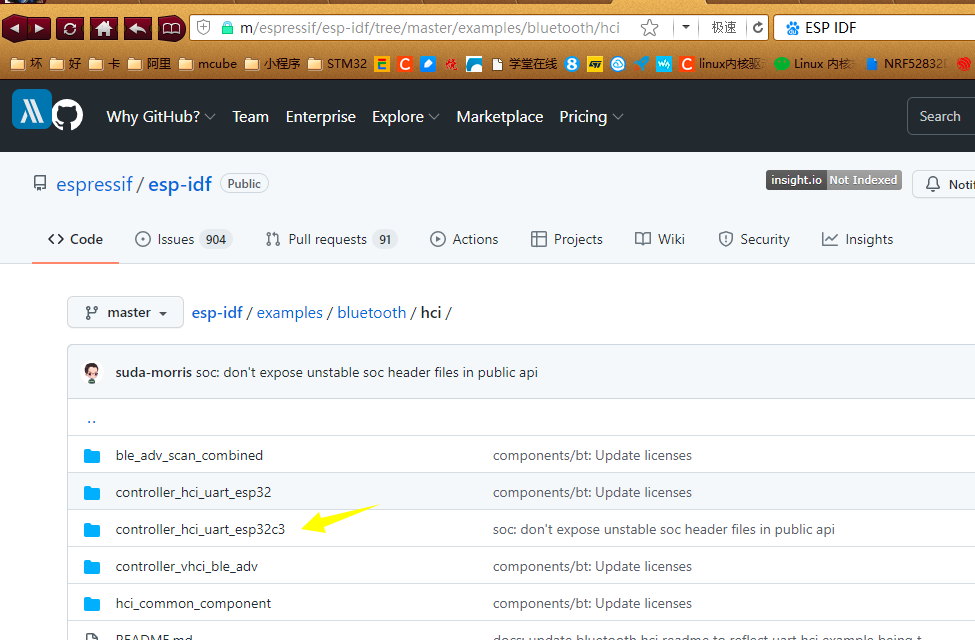Open the suda-morris author link
The width and height of the screenshot is (975, 640).
(154, 373)
